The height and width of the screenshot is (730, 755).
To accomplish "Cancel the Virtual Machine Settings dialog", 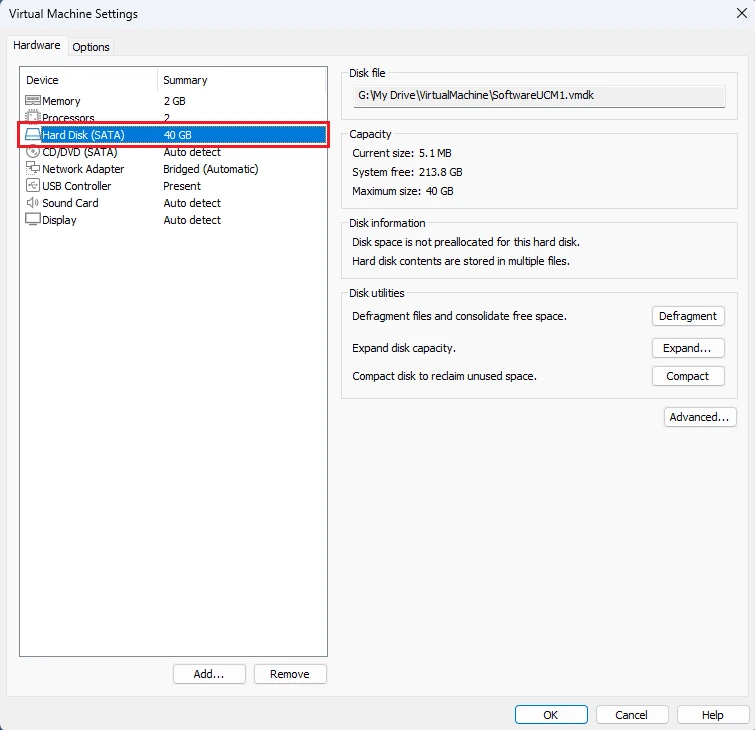I will point(632,715).
